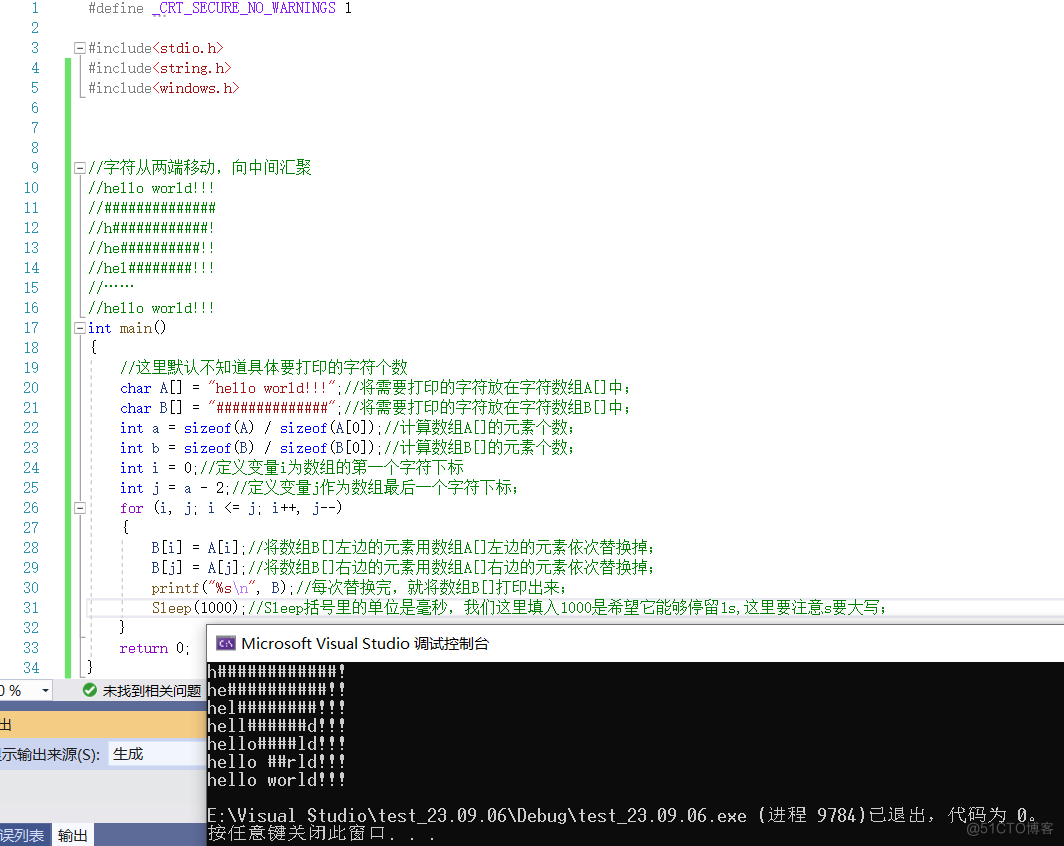
Task: Click console exe path exit message line
Action: 622,815
